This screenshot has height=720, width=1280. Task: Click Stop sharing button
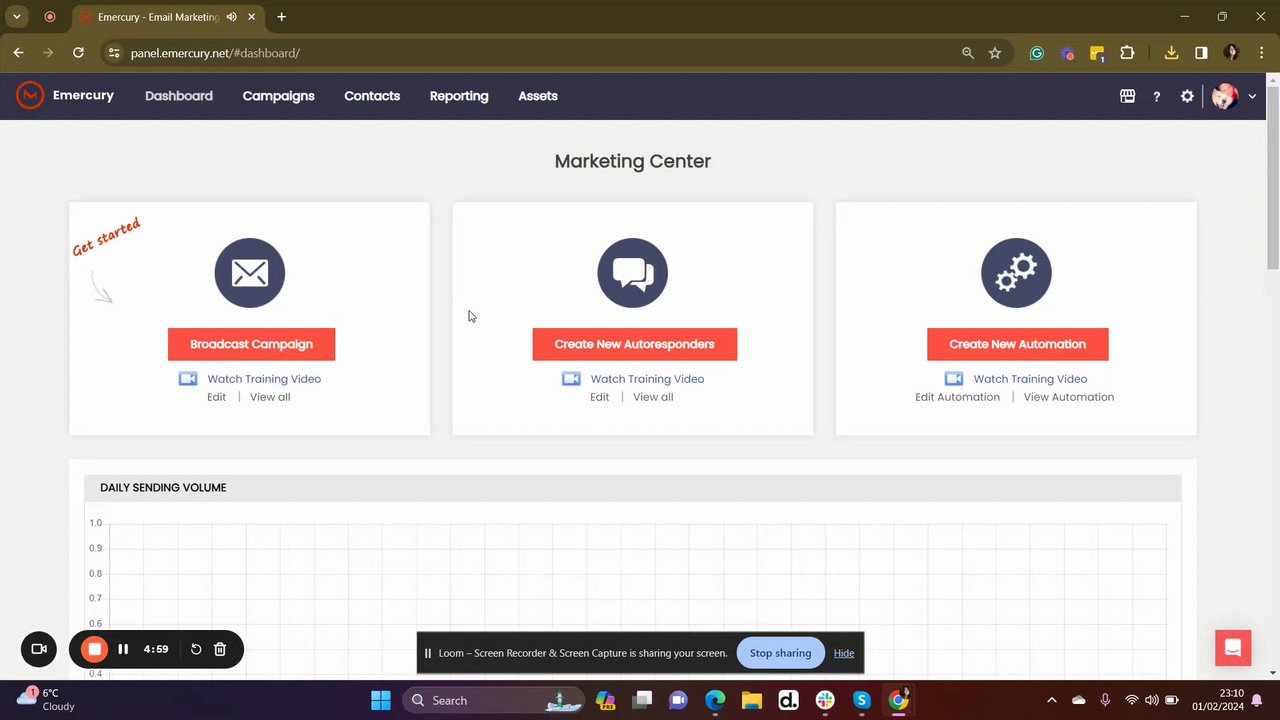point(780,653)
